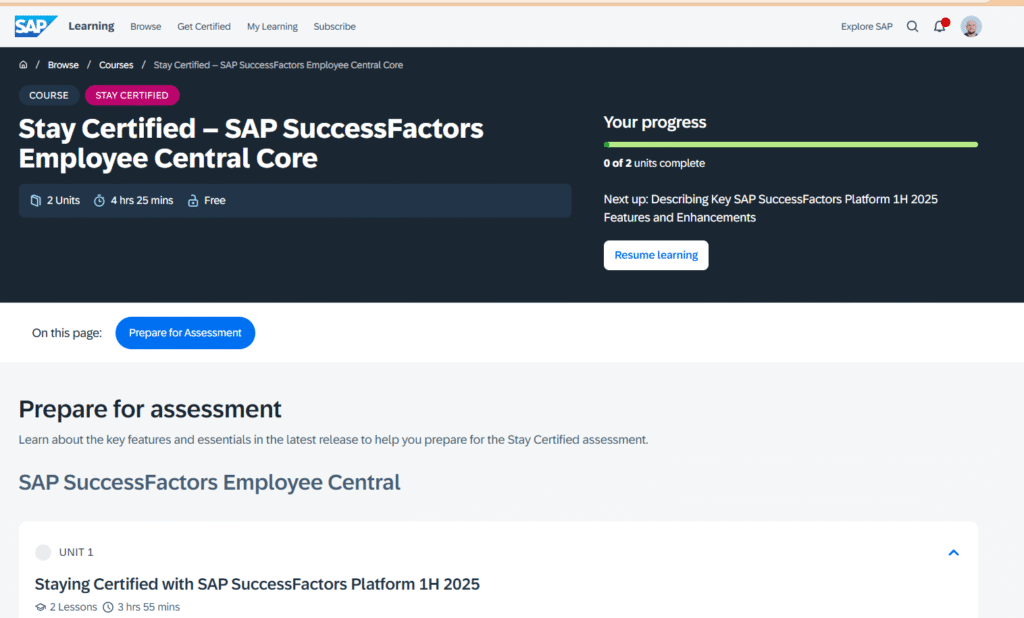This screenshot has height=618, width=1024.
Task: Click the Resume learning button
Action: [x=656, y=255]
